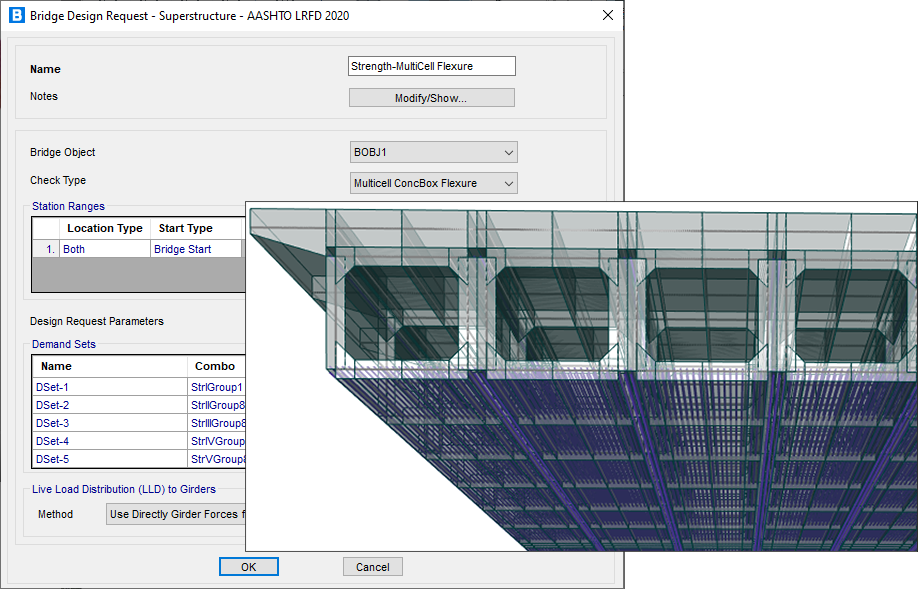The height and width of the screenshot is (589, 918).
Task: Open Notes with the Modify/Show button
Action: click(431, 98)
